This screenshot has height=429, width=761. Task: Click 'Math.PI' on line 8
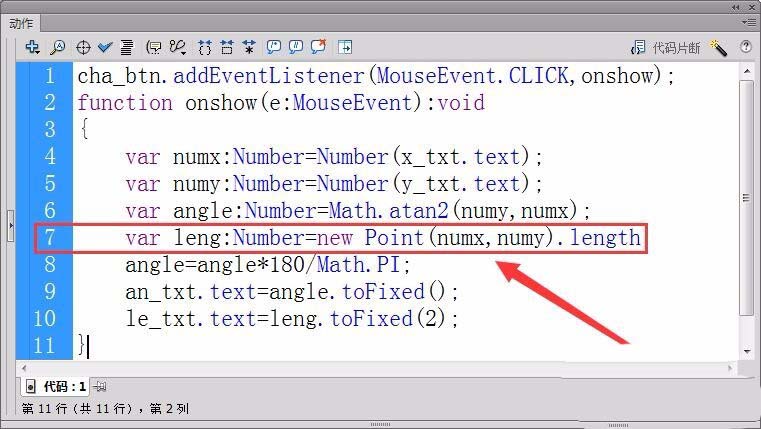pos(358,265)
